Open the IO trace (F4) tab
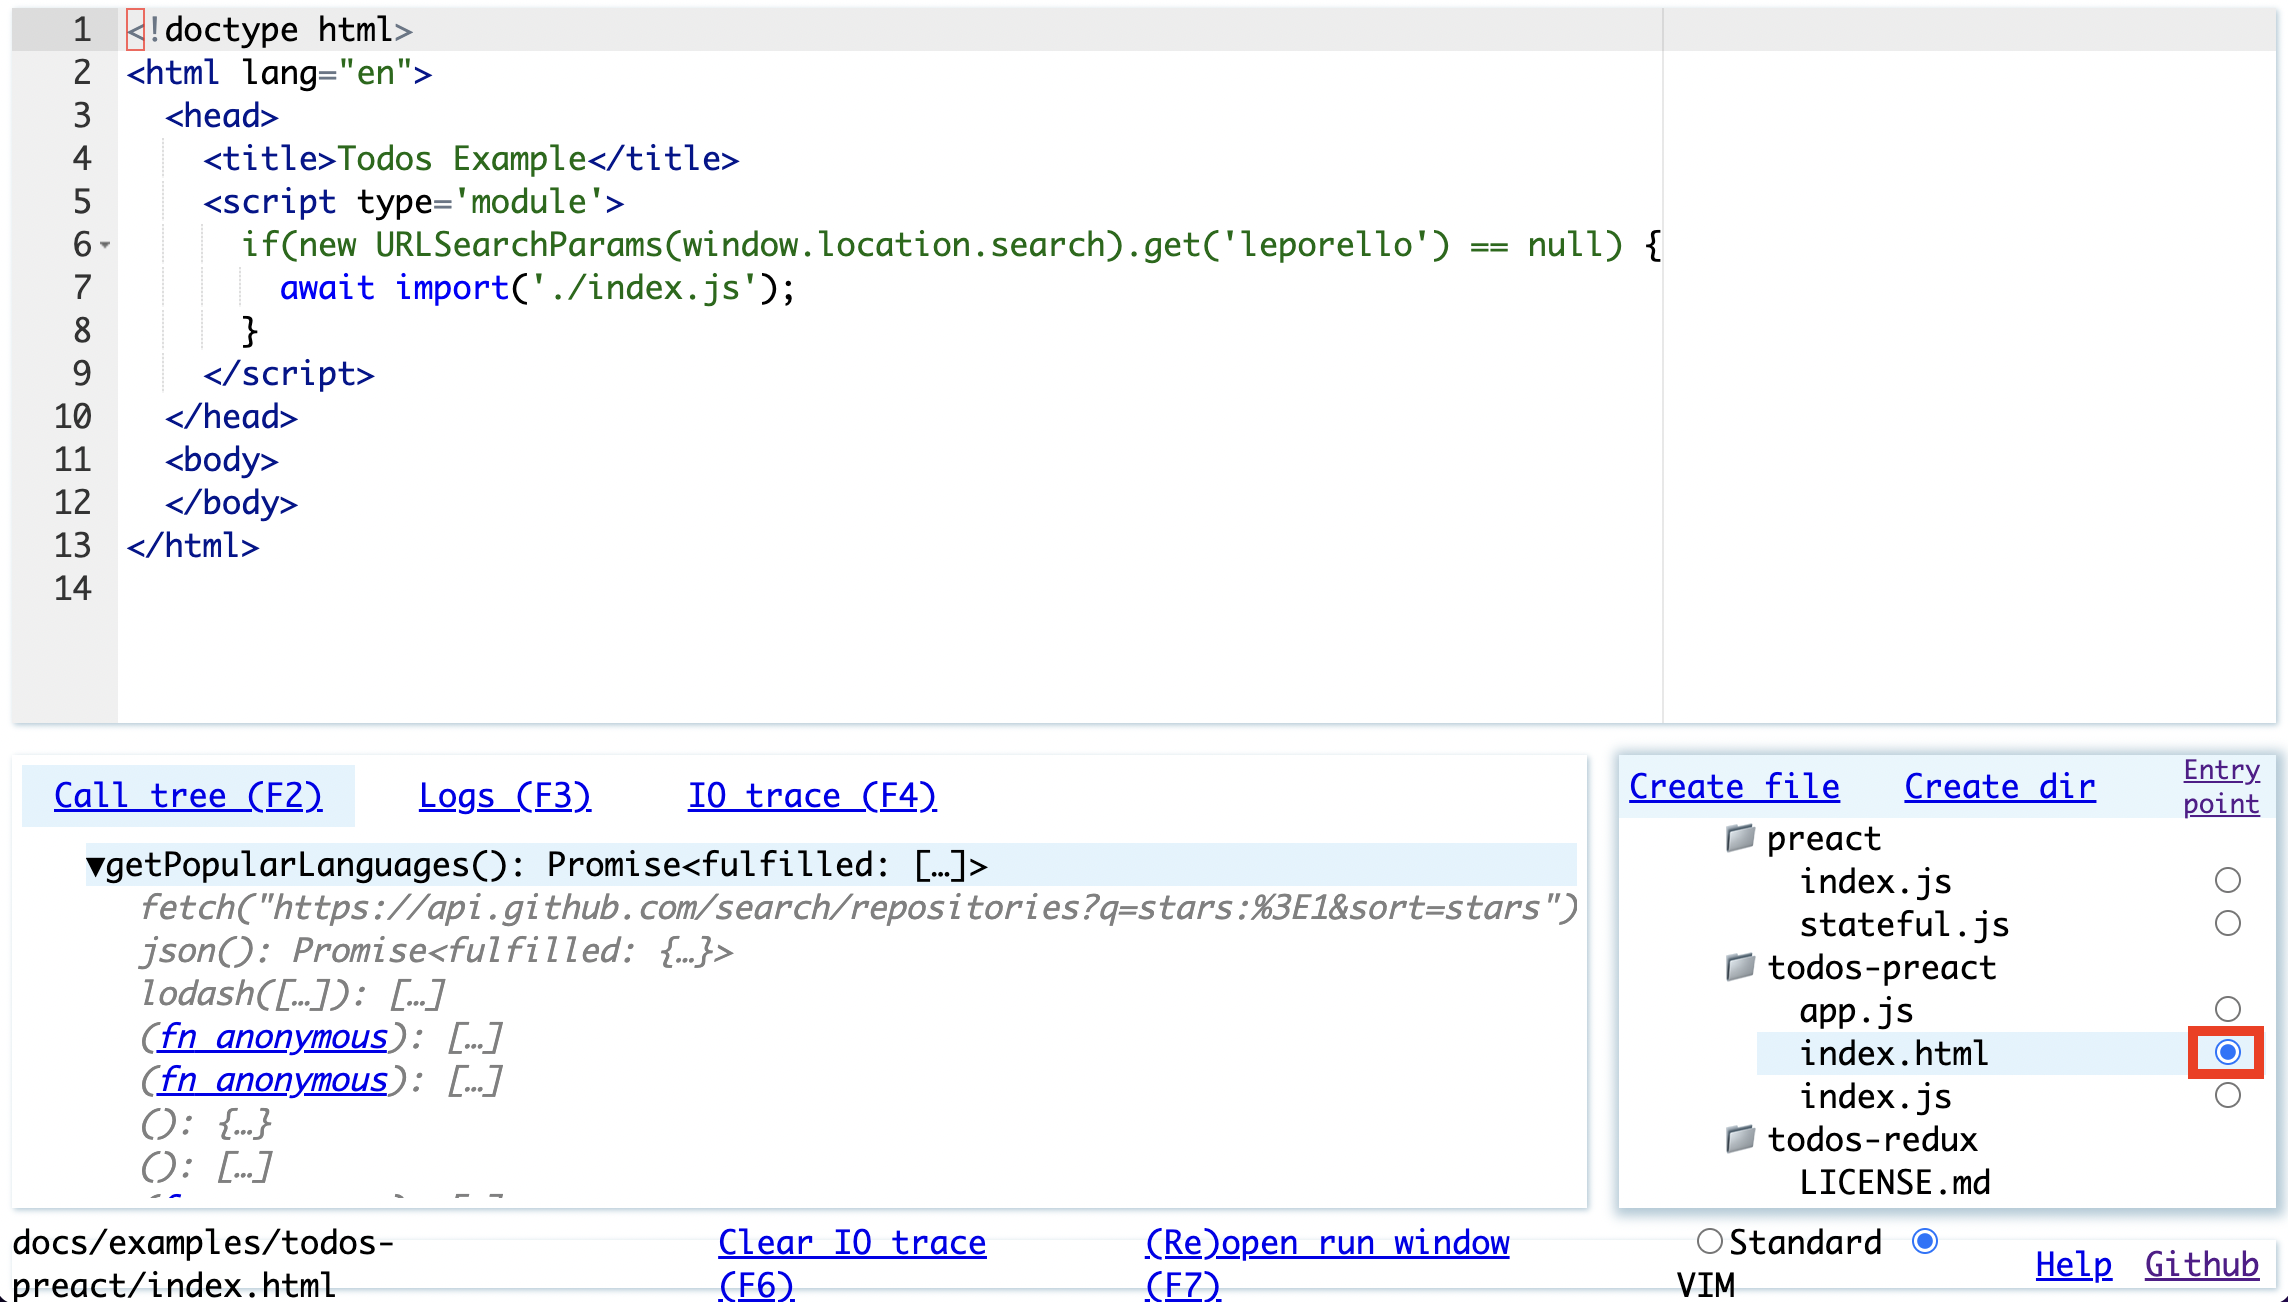This screenshot has height=1302, width=2288. click(x=812, y=795)
